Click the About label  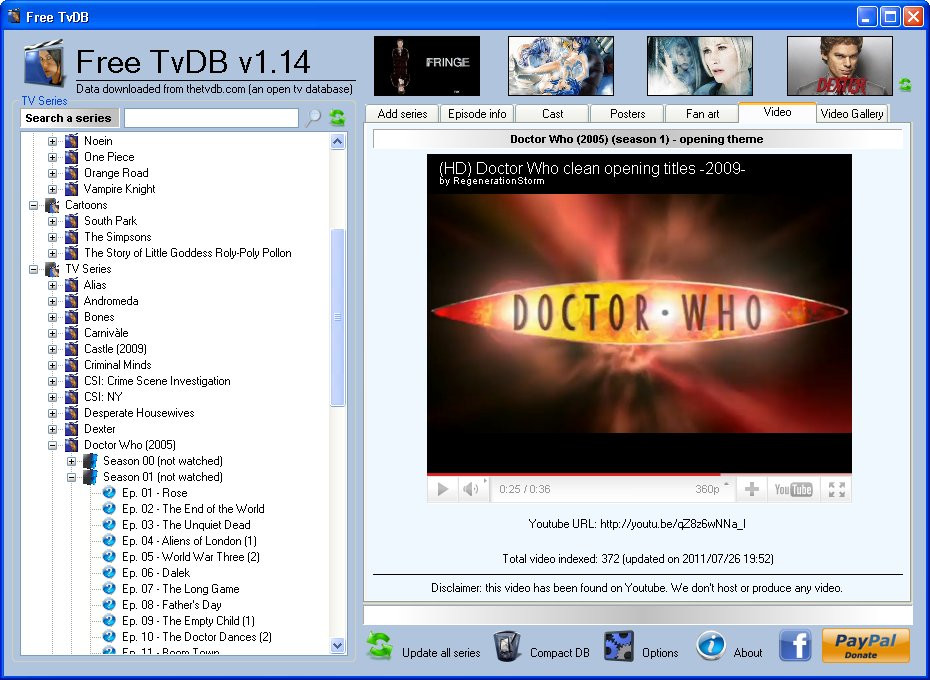[747, 653]
